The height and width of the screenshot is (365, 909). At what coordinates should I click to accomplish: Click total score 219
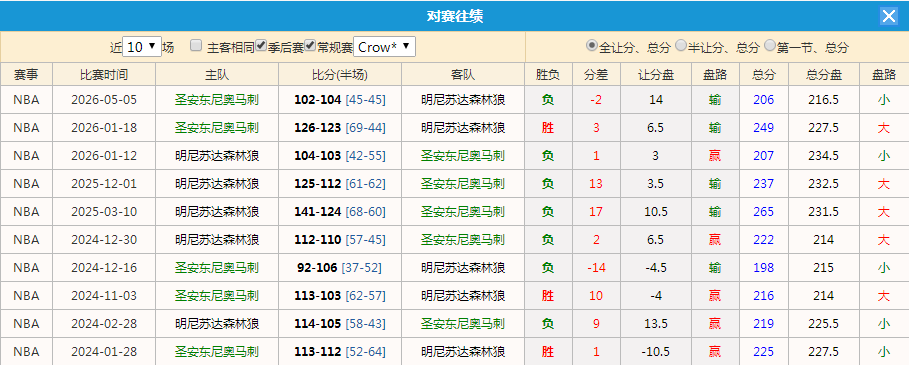[763, 323]
